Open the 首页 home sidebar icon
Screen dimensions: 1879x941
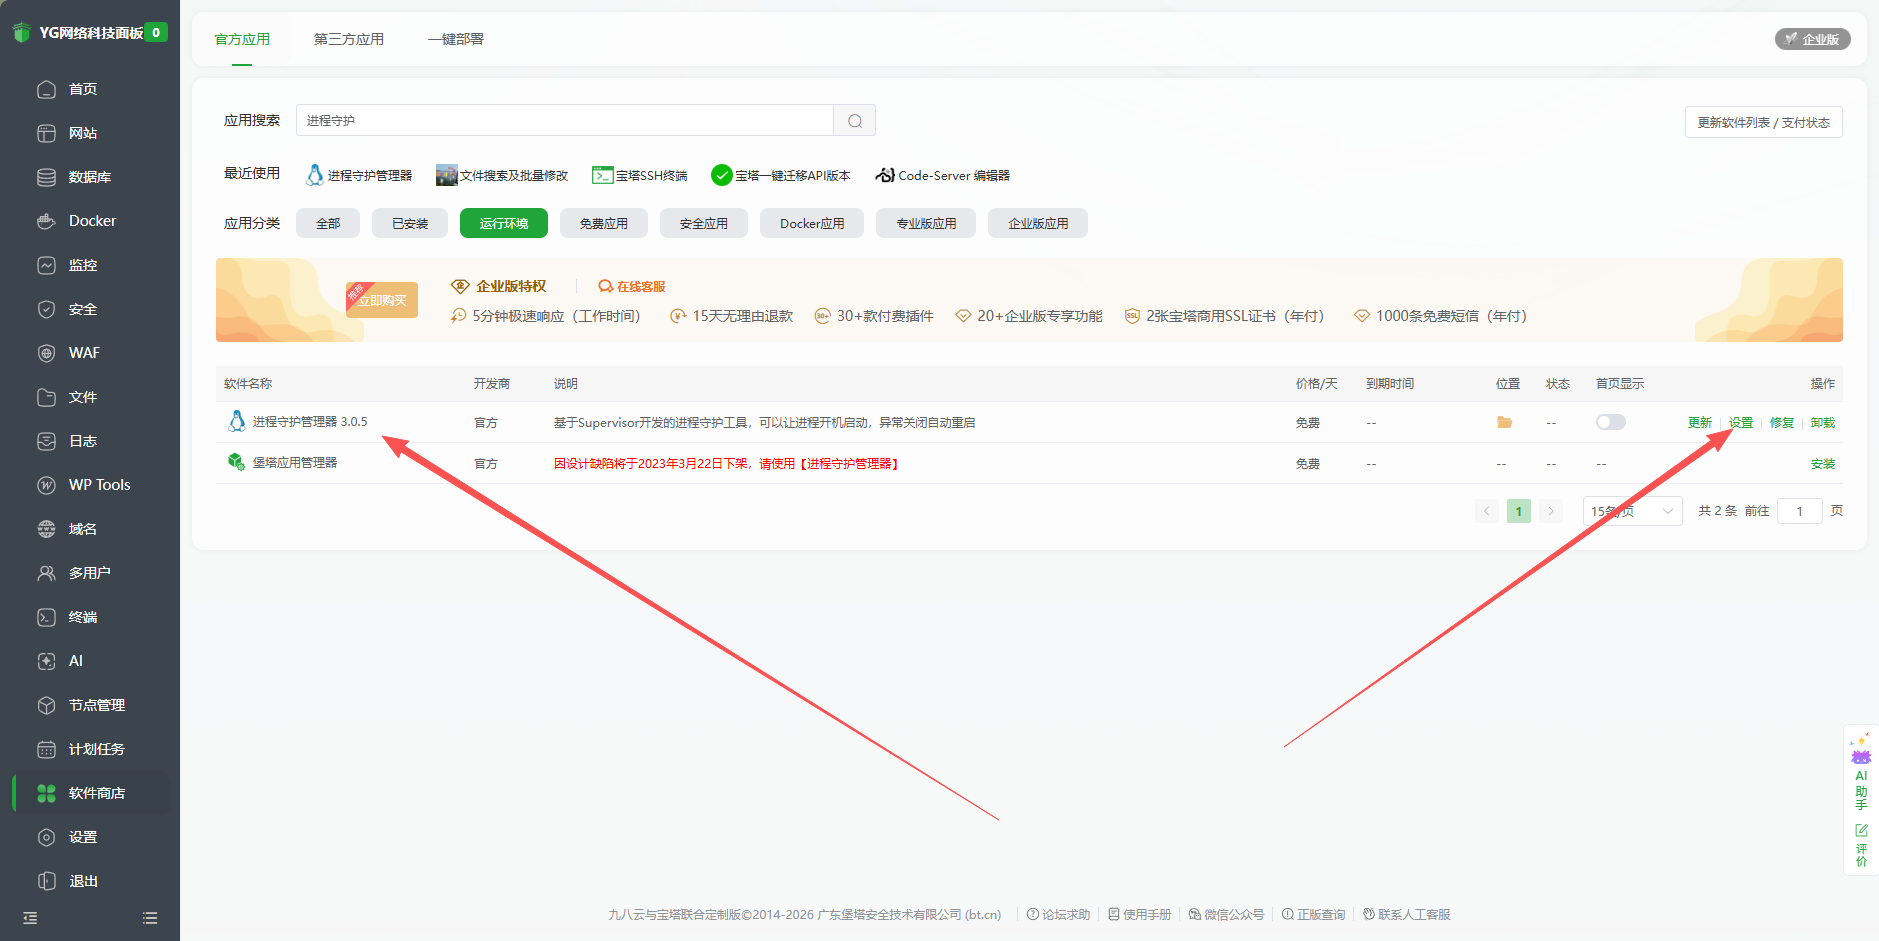(46, 89)
